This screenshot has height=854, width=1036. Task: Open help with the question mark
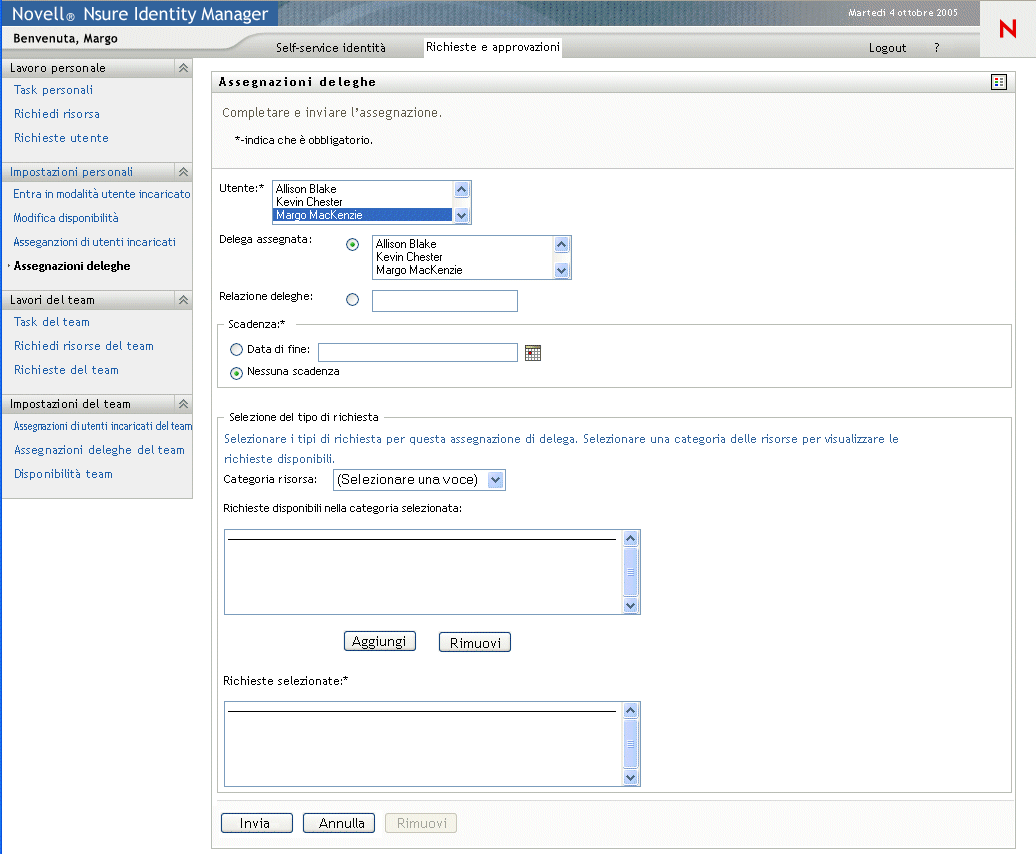coord(937,48)
